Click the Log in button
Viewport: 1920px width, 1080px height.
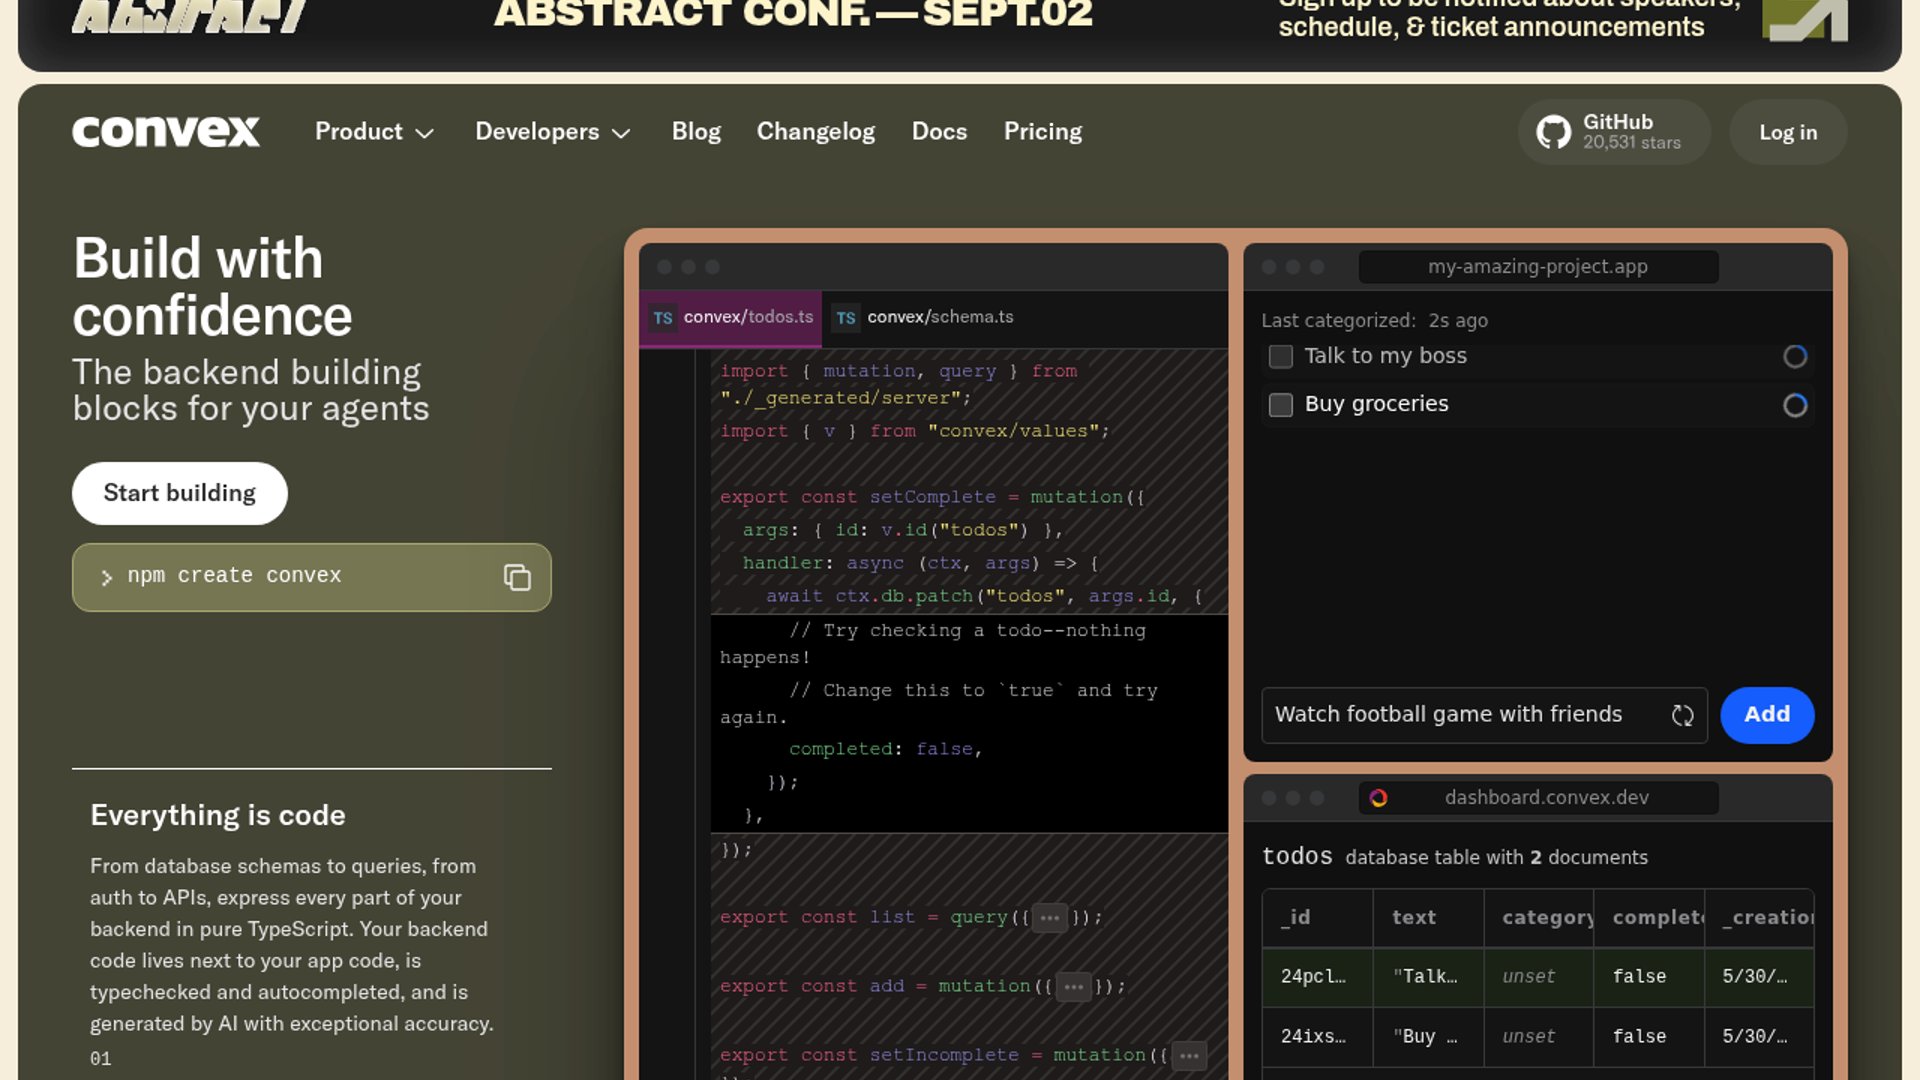tap(1788, 132)
